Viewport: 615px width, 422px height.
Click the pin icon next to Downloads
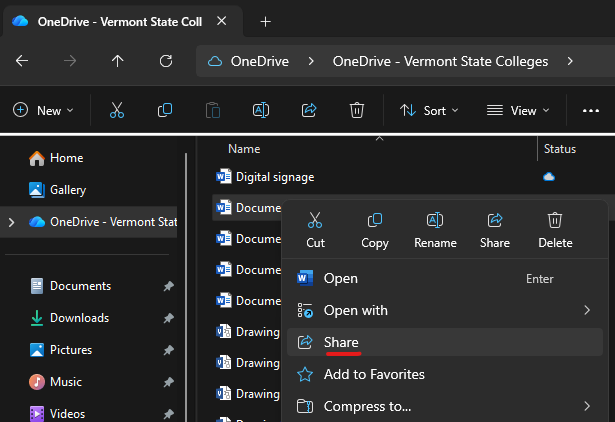(x=169, y=318)
